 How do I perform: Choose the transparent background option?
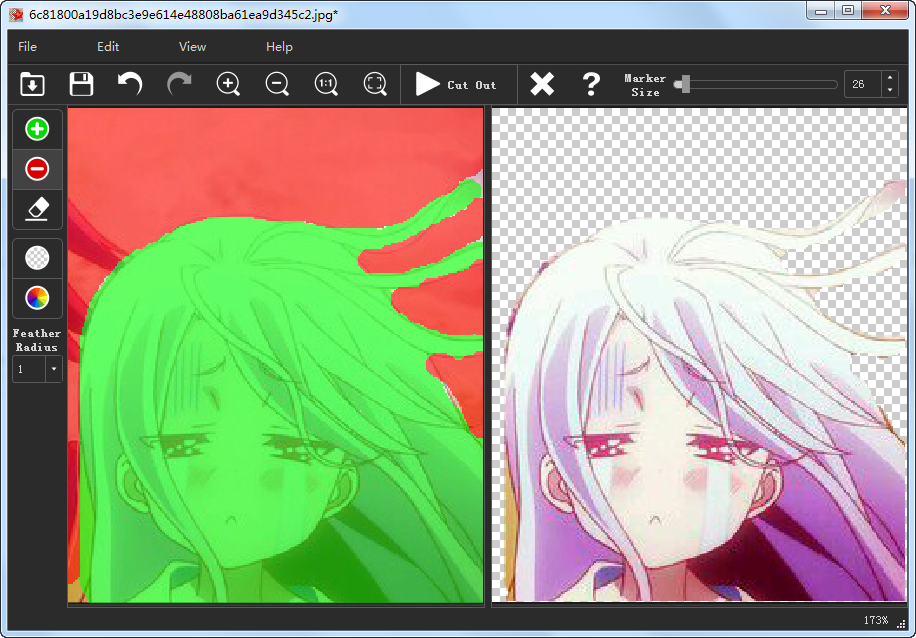(x=37, y=258)
